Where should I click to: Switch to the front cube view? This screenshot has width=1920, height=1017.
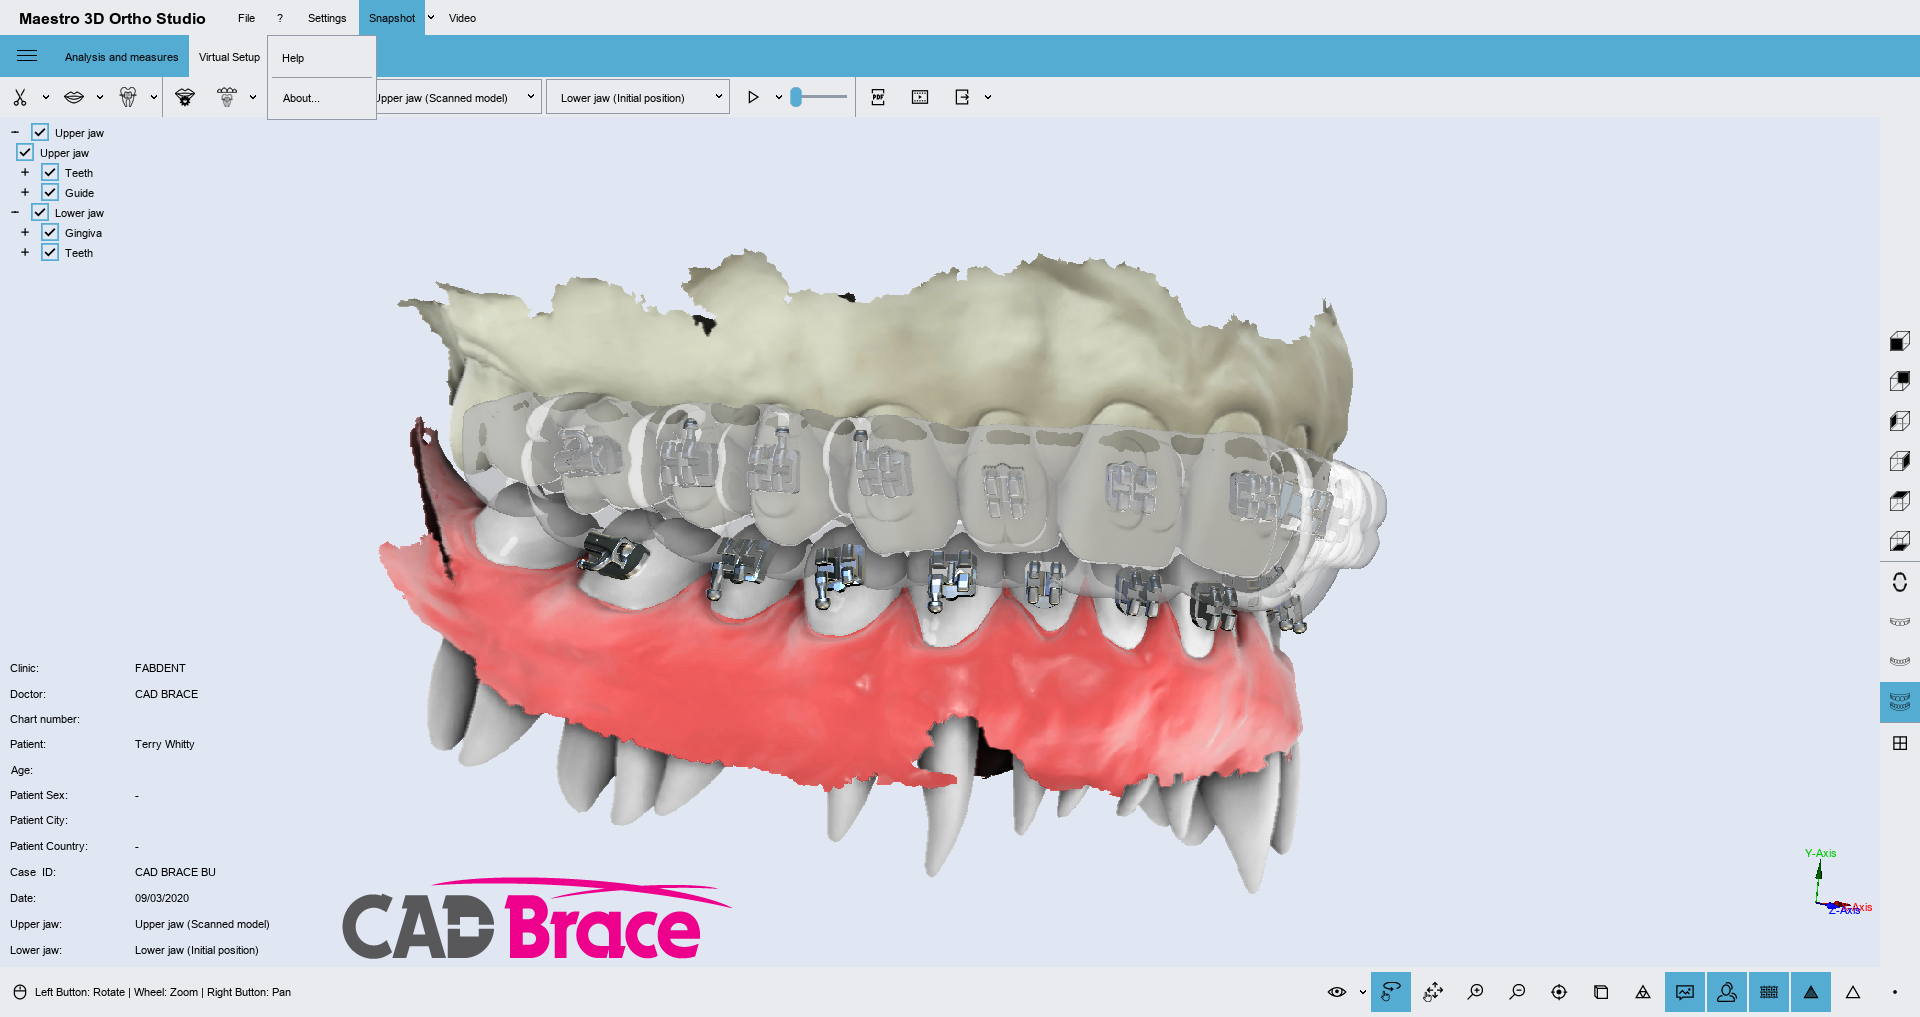point(1900,342)
